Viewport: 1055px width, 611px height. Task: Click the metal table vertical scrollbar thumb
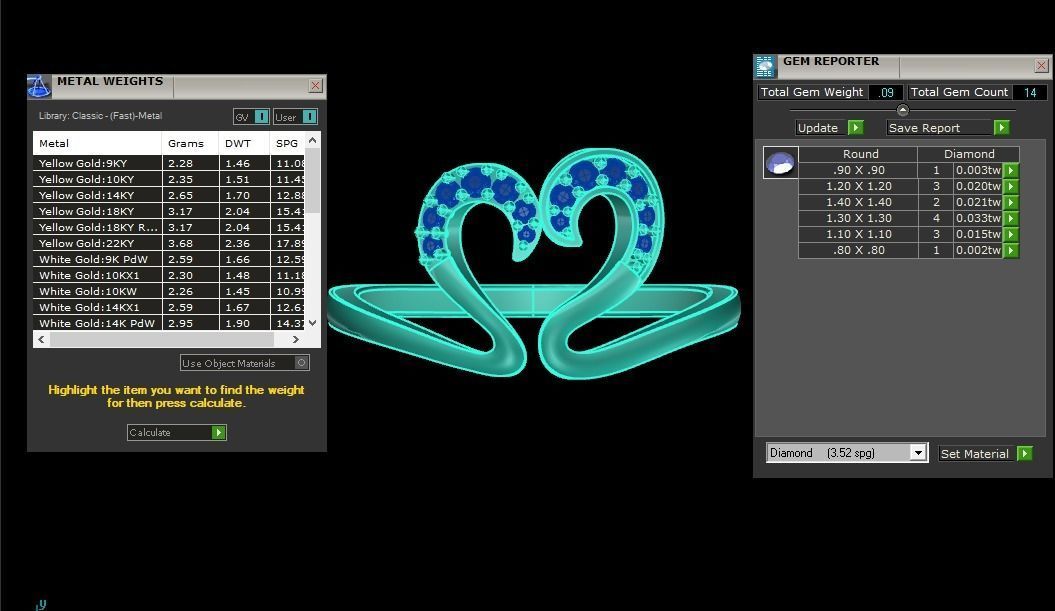click(312, 180)
